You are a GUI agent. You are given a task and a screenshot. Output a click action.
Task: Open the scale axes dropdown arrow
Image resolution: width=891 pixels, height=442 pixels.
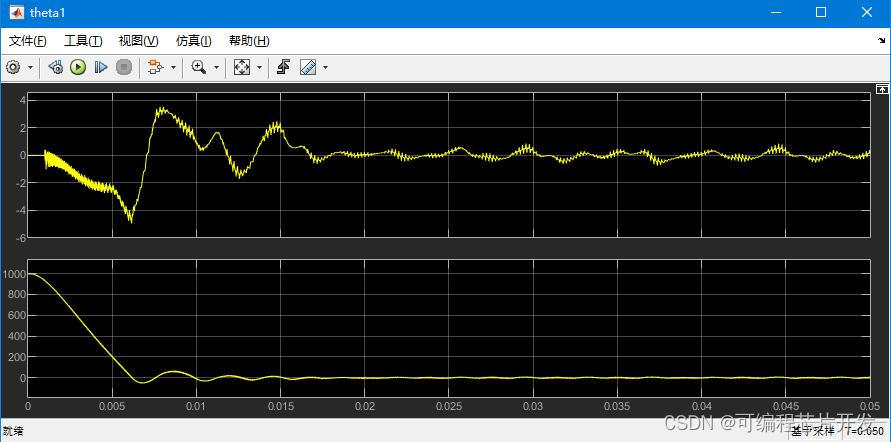[x=259, y=68]
